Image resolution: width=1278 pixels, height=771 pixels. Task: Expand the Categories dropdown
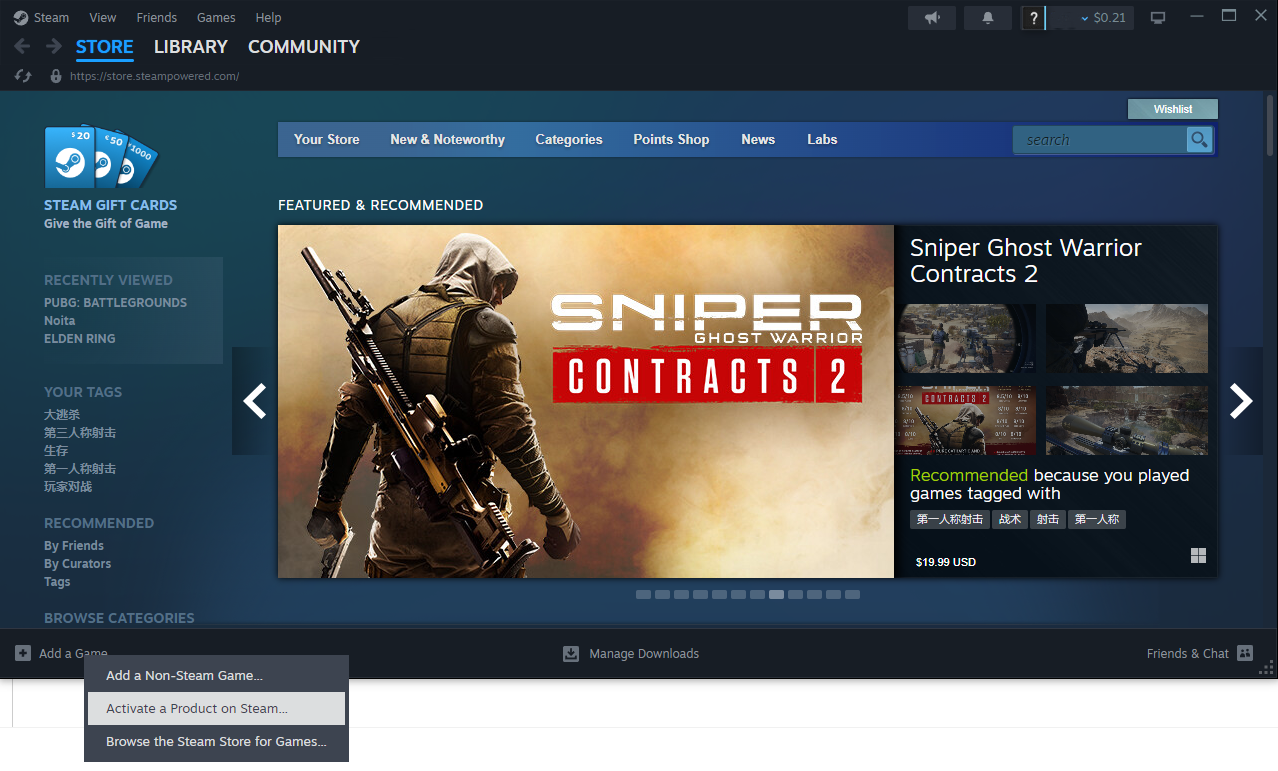pyautogui.click(x=569, y=140)
